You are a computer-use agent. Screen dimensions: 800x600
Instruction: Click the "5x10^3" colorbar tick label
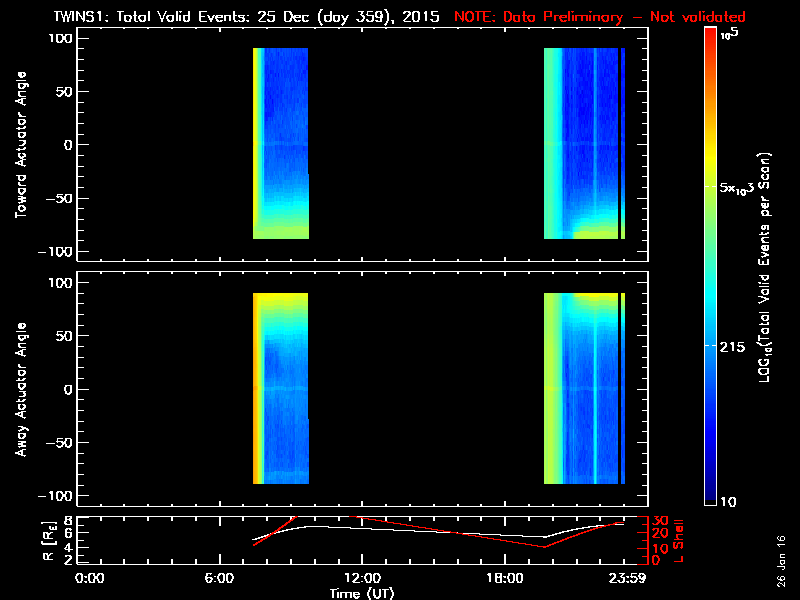click(737, 188)
